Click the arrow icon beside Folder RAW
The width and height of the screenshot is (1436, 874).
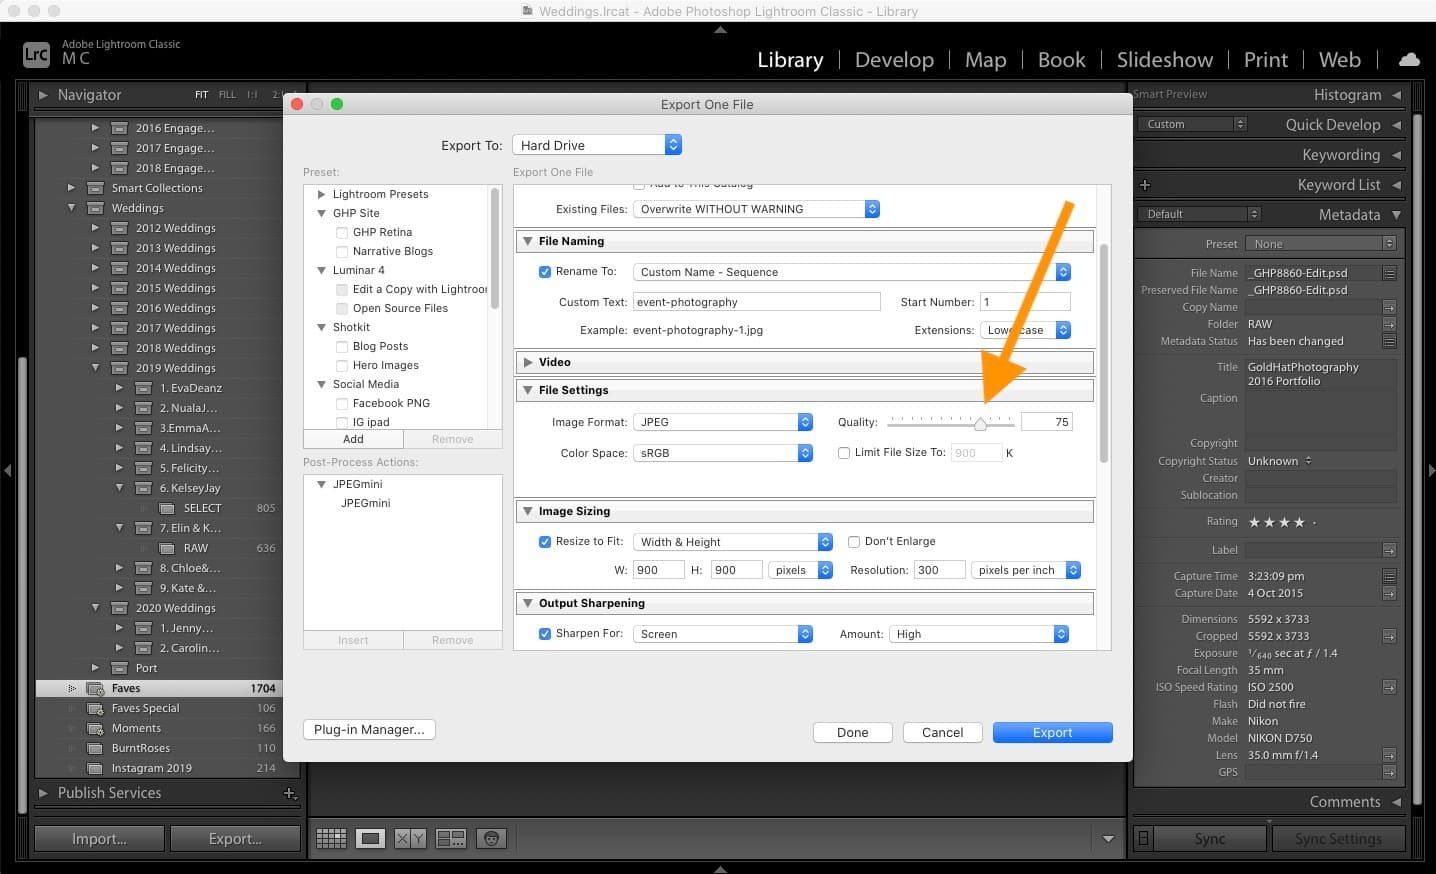[x=1389, y=324]
